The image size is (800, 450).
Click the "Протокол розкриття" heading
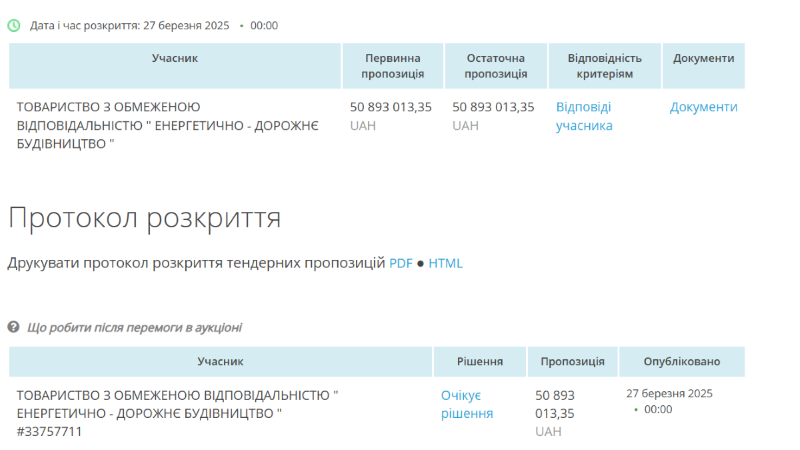tap(144, 218)
